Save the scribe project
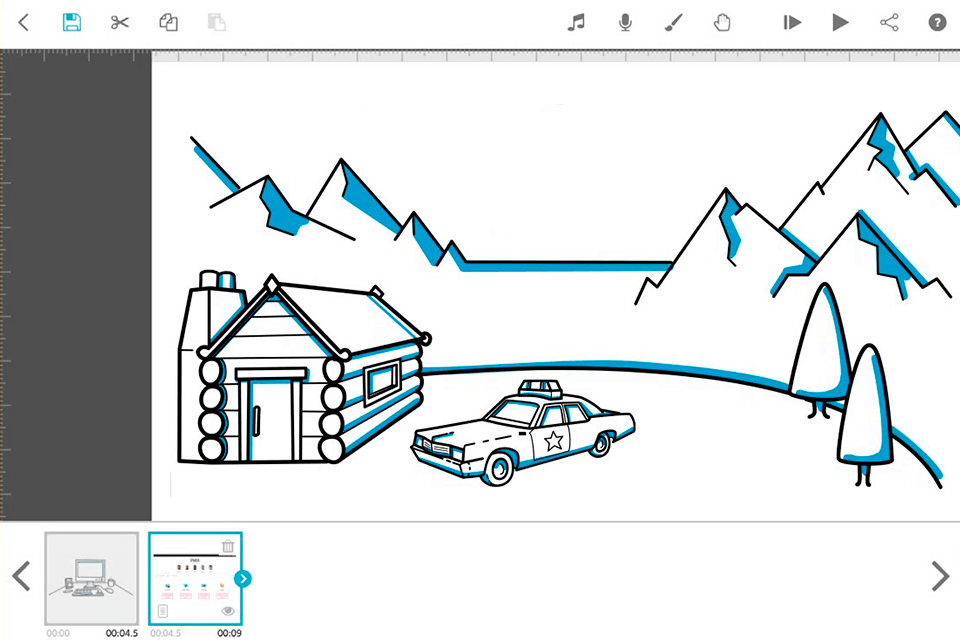Viewport: 960px width, 640px height. (72, 22)
